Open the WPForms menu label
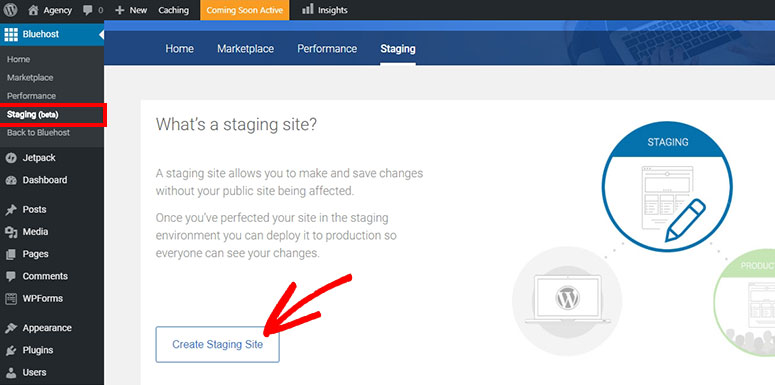This screenshot has height=385, width=775. point(43,299)
